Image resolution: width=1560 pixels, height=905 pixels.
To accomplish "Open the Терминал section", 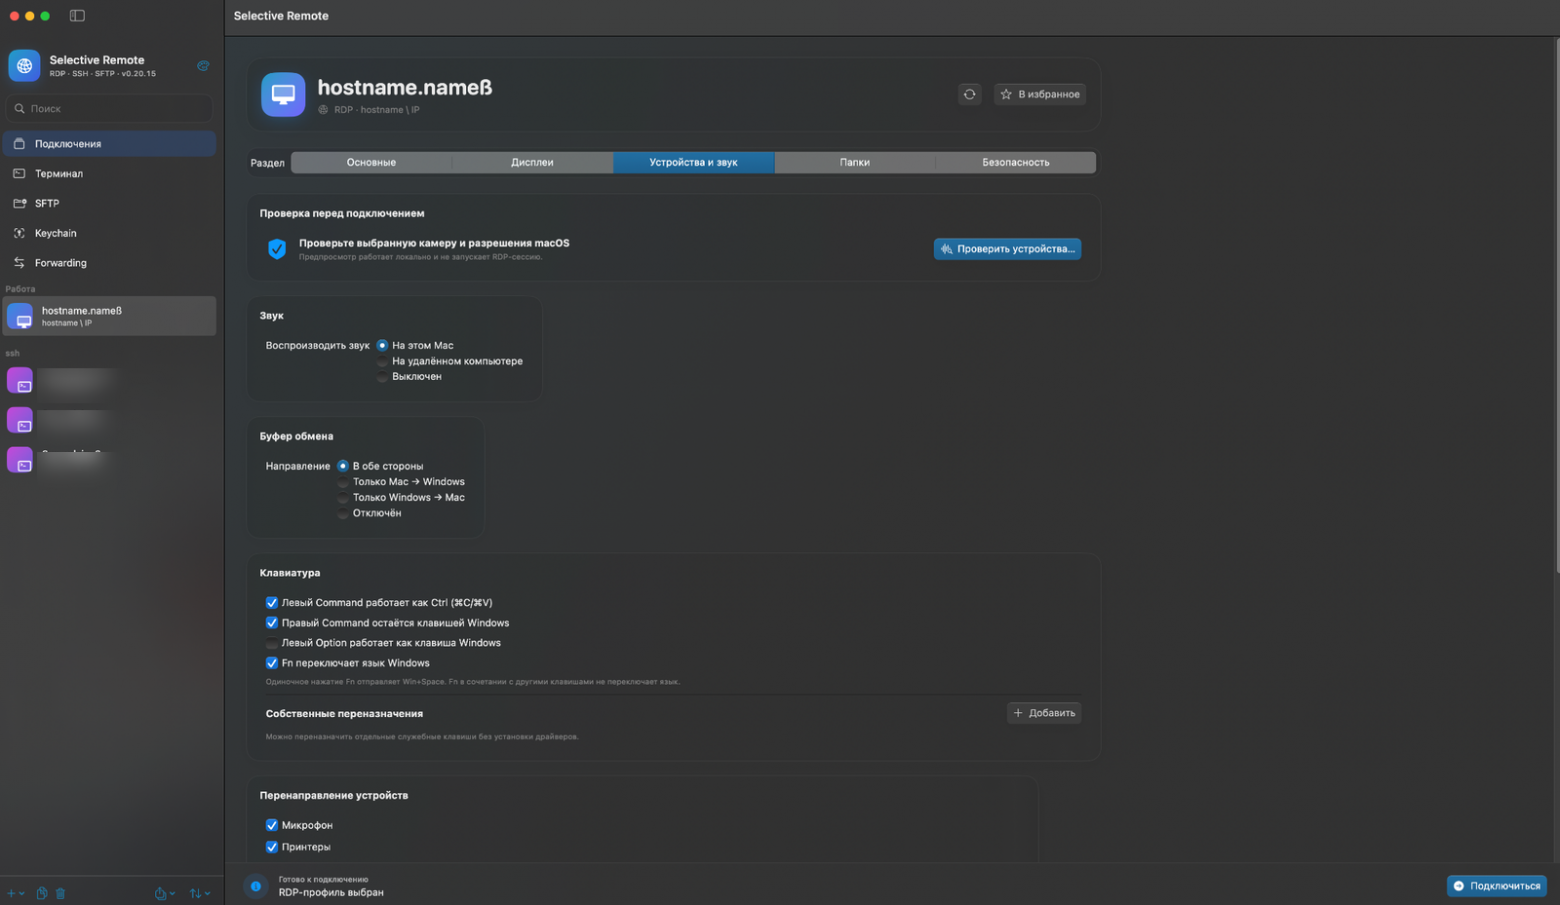I will [109, 174].
